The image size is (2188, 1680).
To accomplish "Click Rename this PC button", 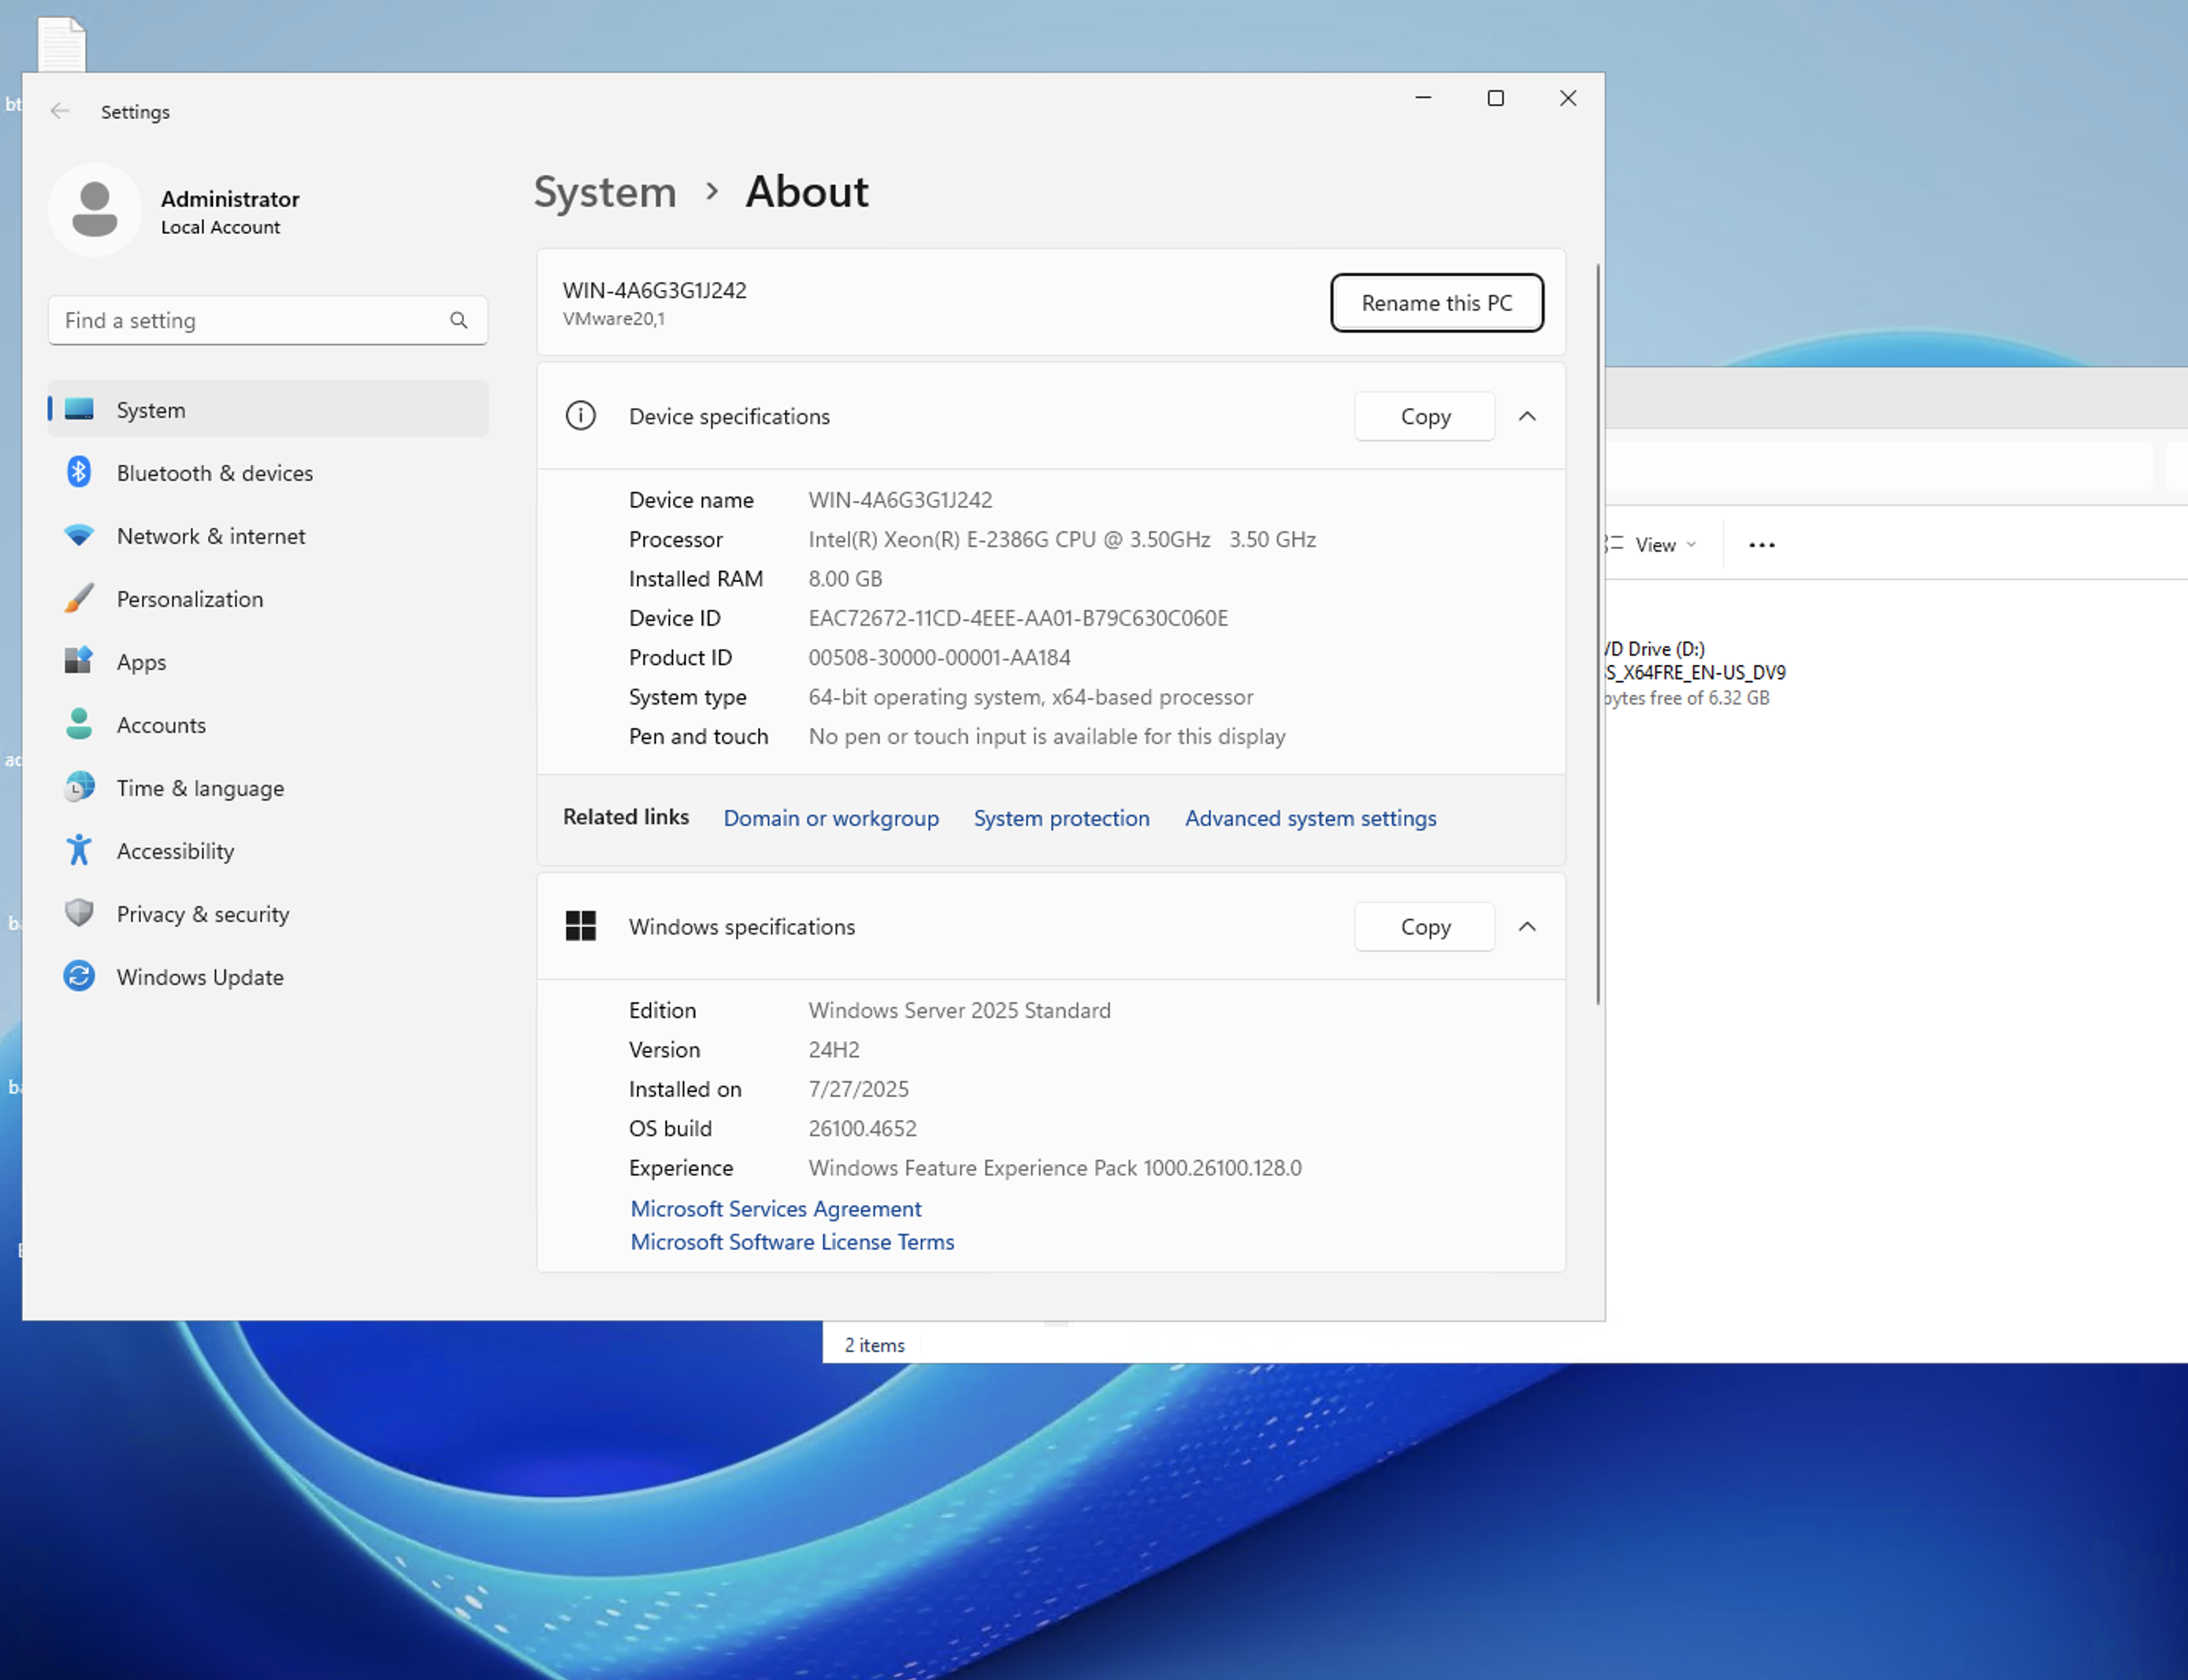I will pyautogui.click(x=1437, y=302).
